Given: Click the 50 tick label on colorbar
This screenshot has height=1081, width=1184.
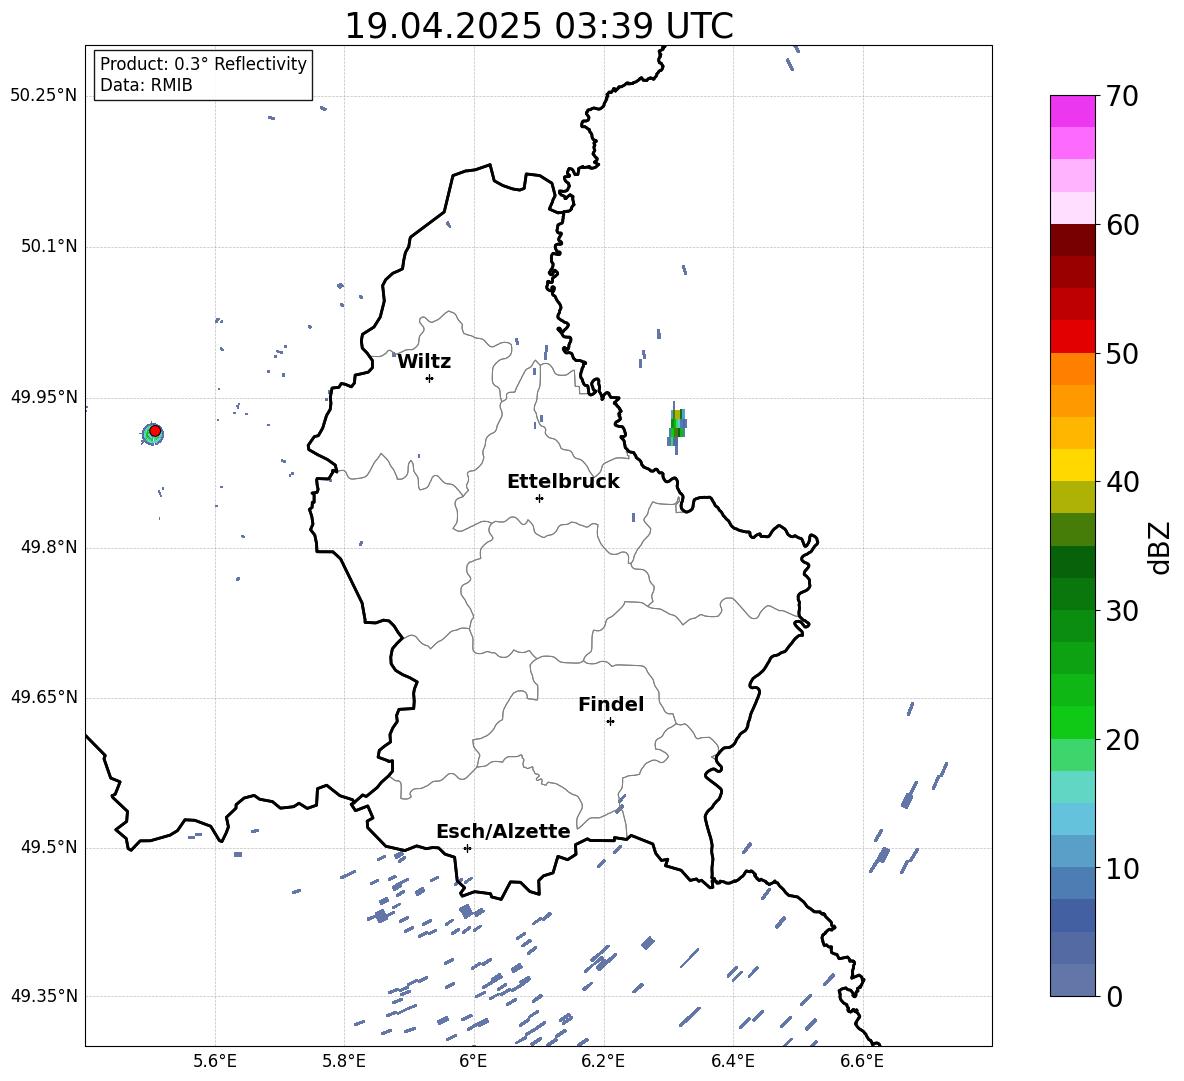Looking at the screenshot, I should pos(1122,353).
